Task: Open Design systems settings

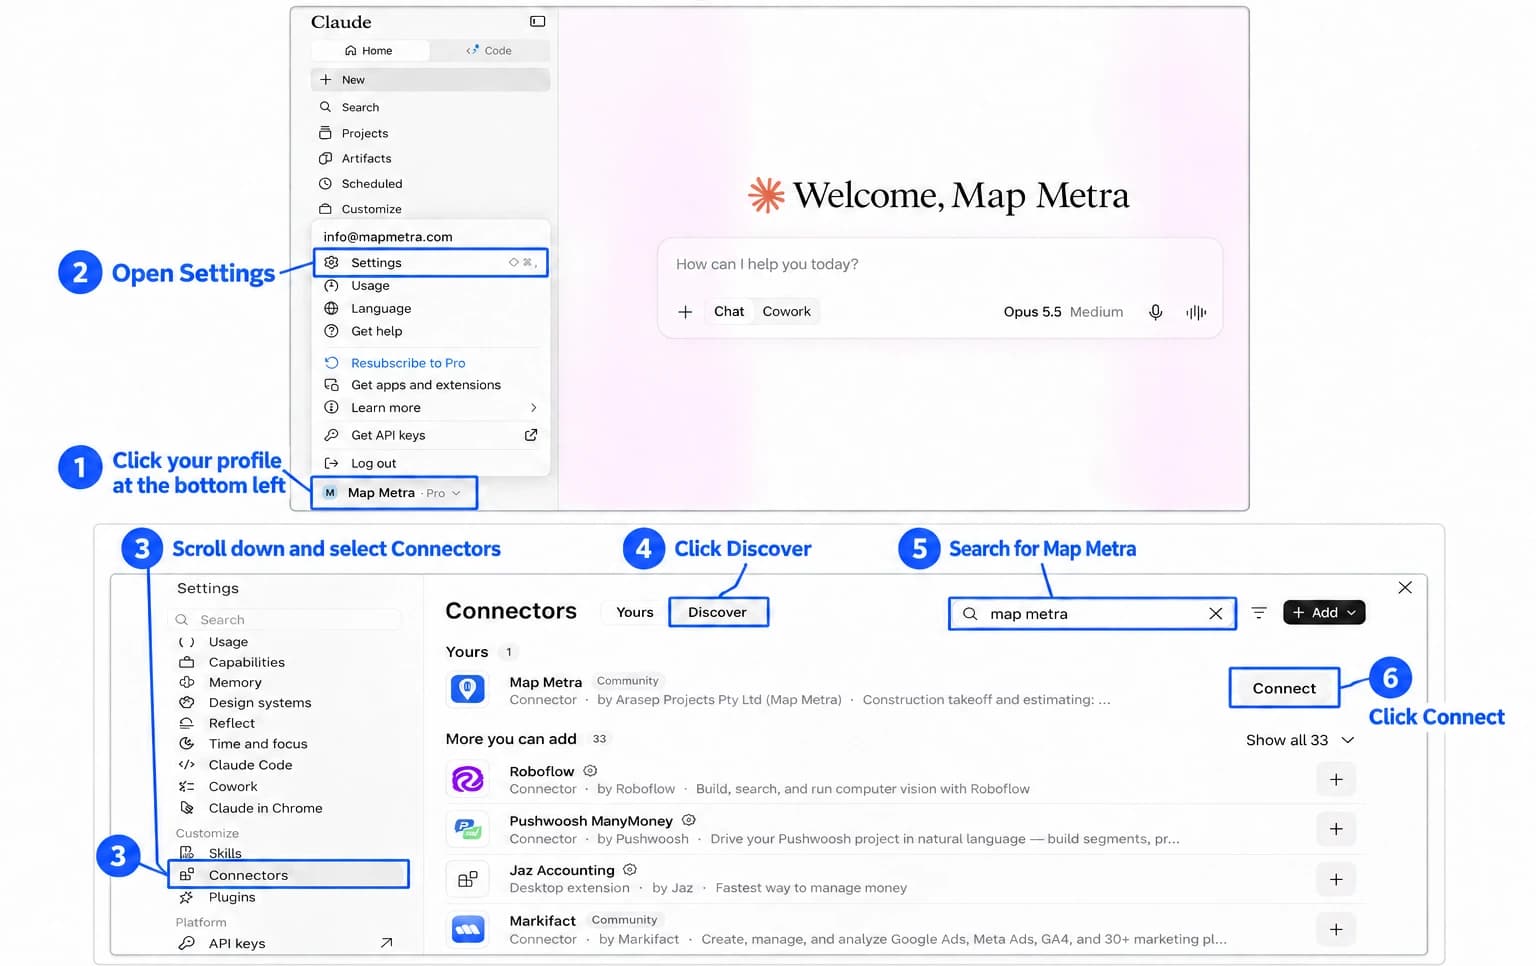Action: tap(286, 703)
